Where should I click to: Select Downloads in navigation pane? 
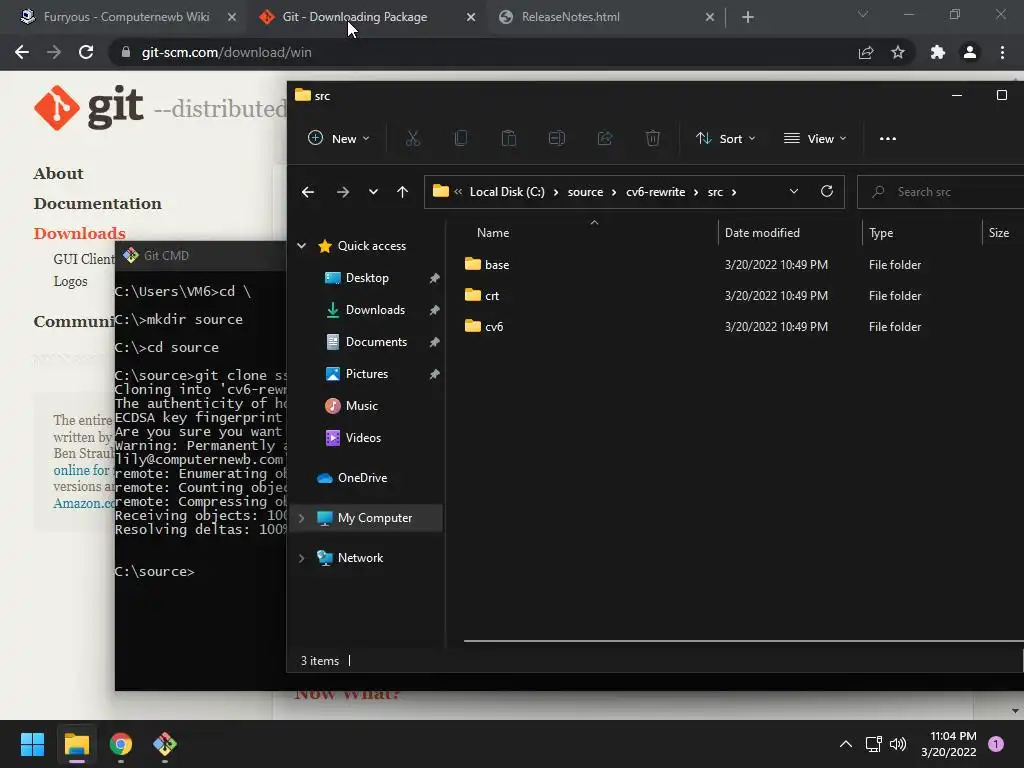[375, 310]
